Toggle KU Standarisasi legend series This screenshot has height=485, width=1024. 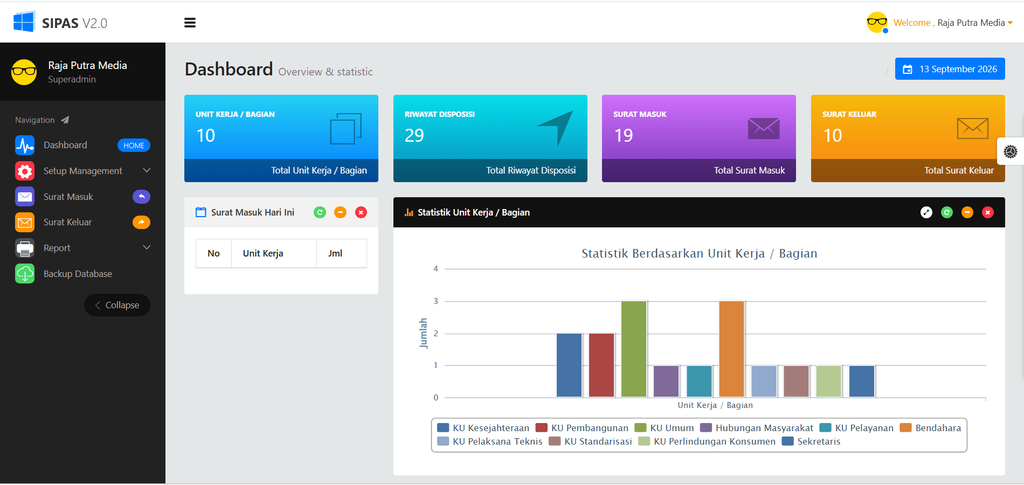590,442
